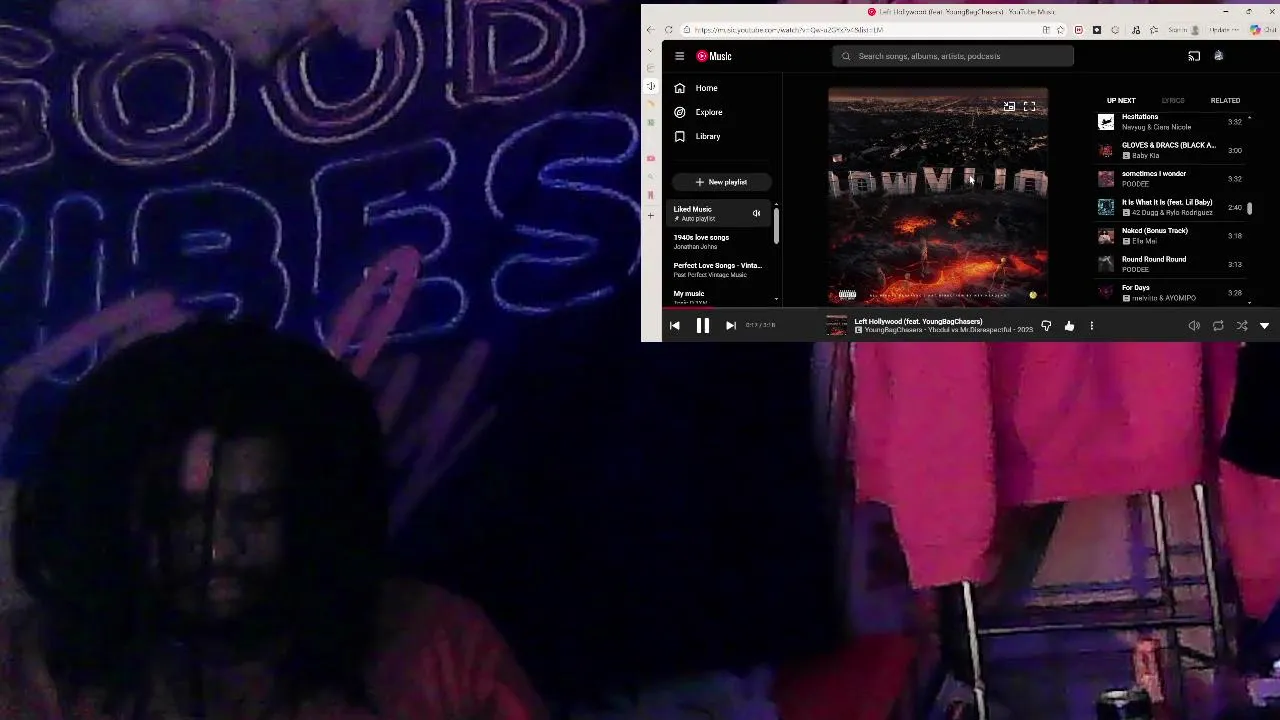Enter fullscreen from album art corner
Image resolution: width=1280 pixels, height=720 pixels.
[x=1029, y=106]
